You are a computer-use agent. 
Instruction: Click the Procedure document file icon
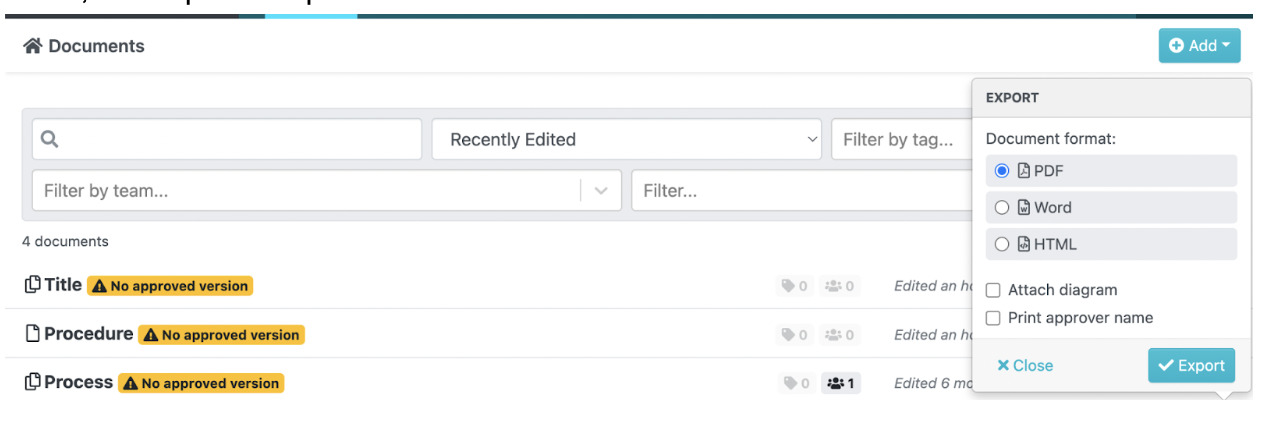point(32,334)
